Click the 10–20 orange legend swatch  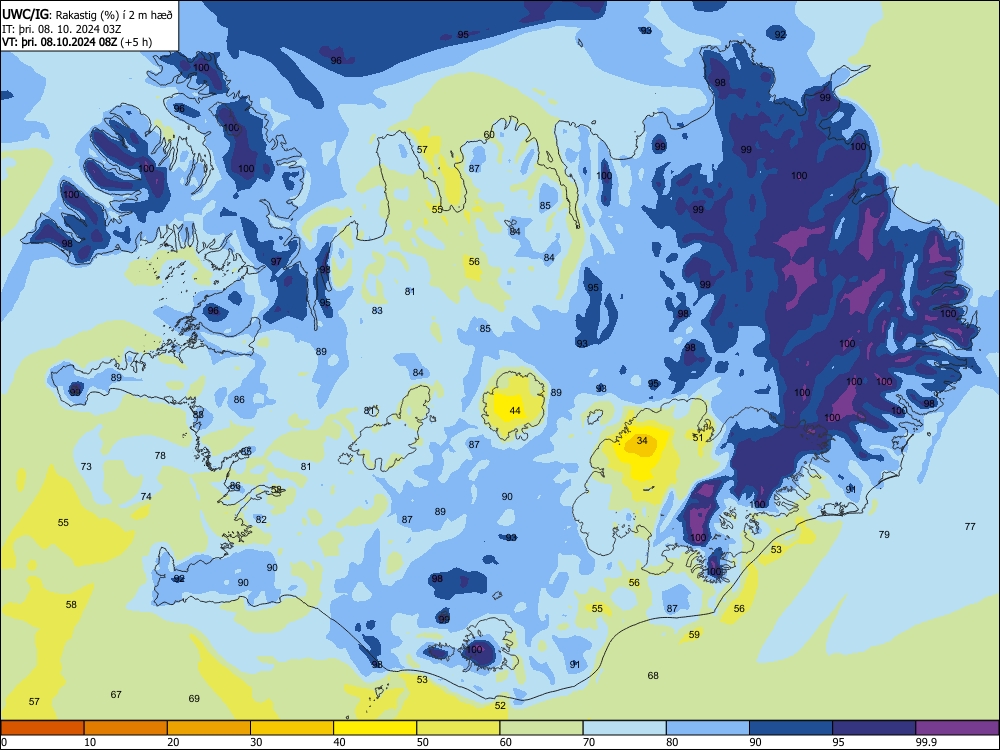126,728
